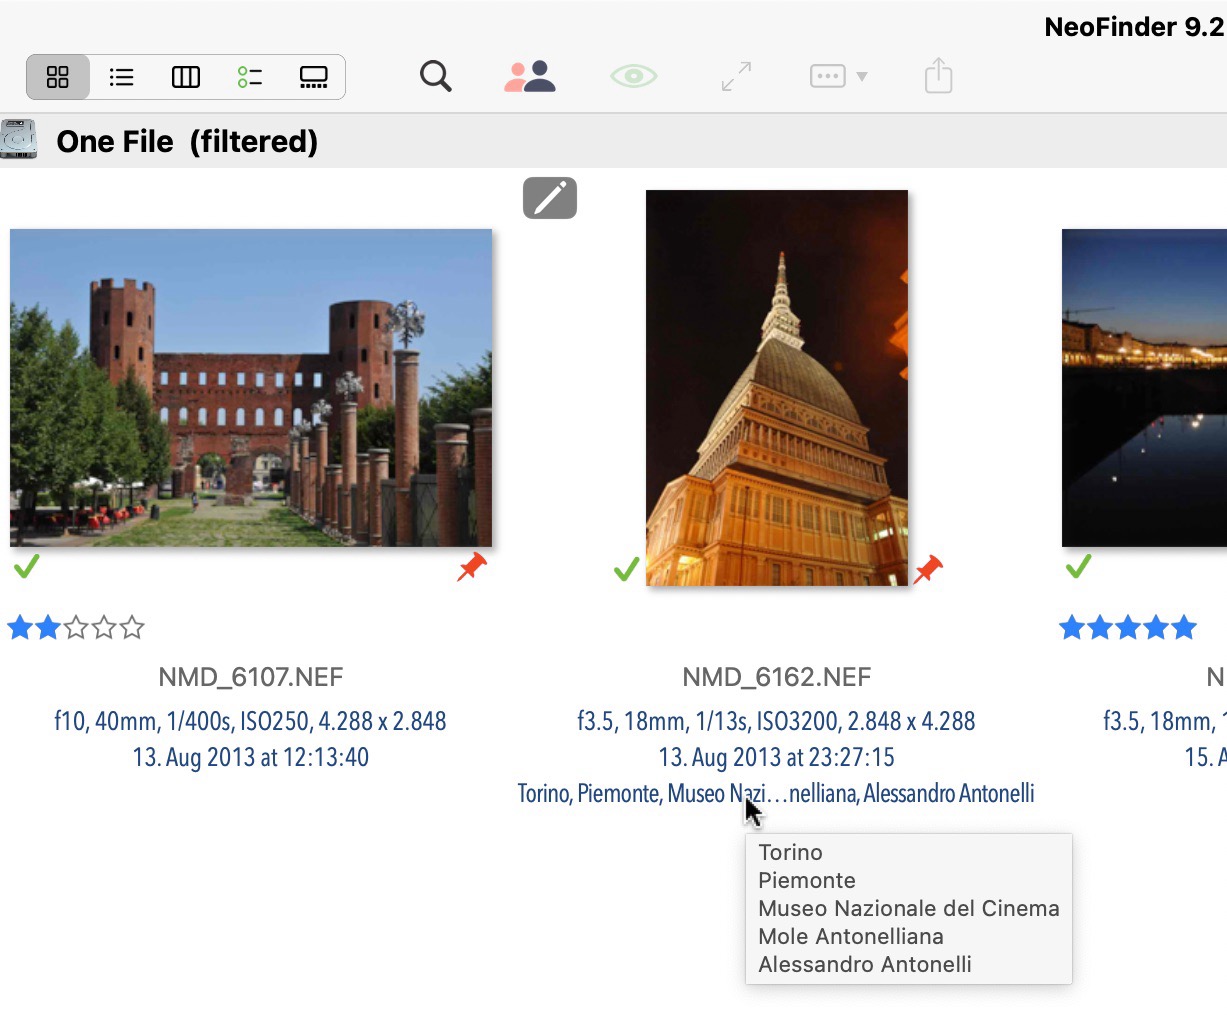
Task: Open the more actions dropdown arrow
Action: (x=861, y=77)
